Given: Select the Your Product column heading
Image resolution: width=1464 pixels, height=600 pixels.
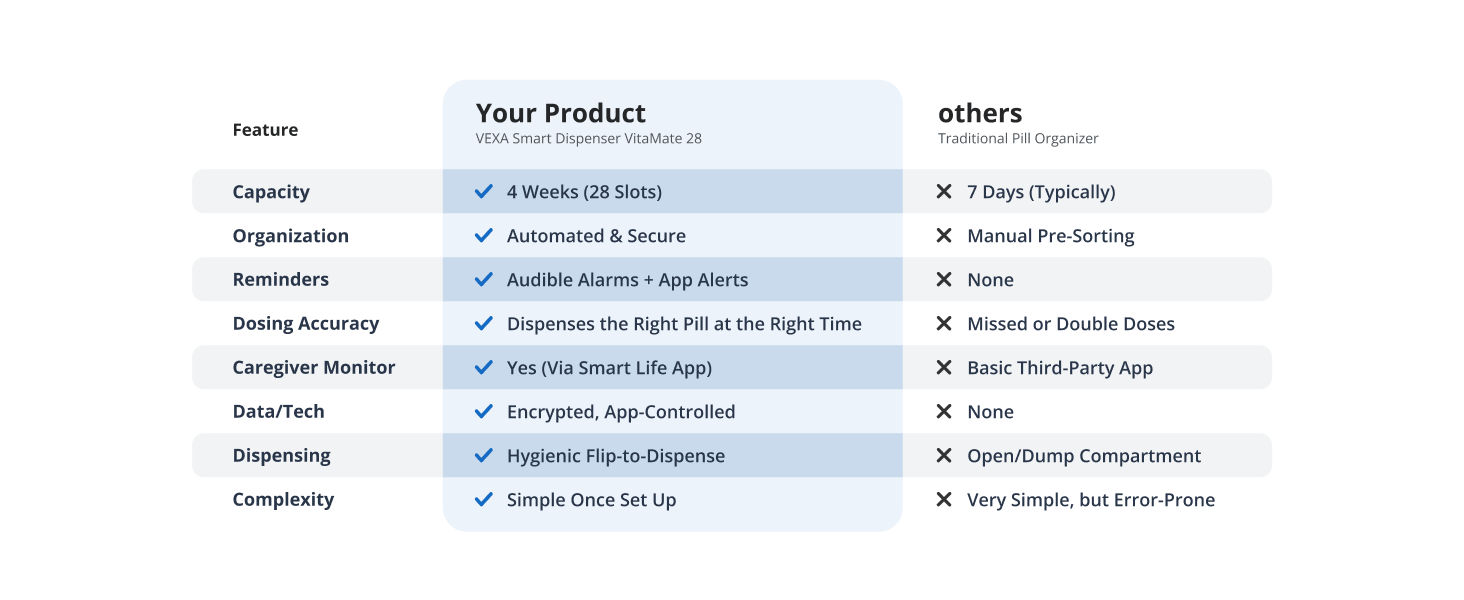Looking at the screenshot, I should pyautogui.click(x=561, y=113).
